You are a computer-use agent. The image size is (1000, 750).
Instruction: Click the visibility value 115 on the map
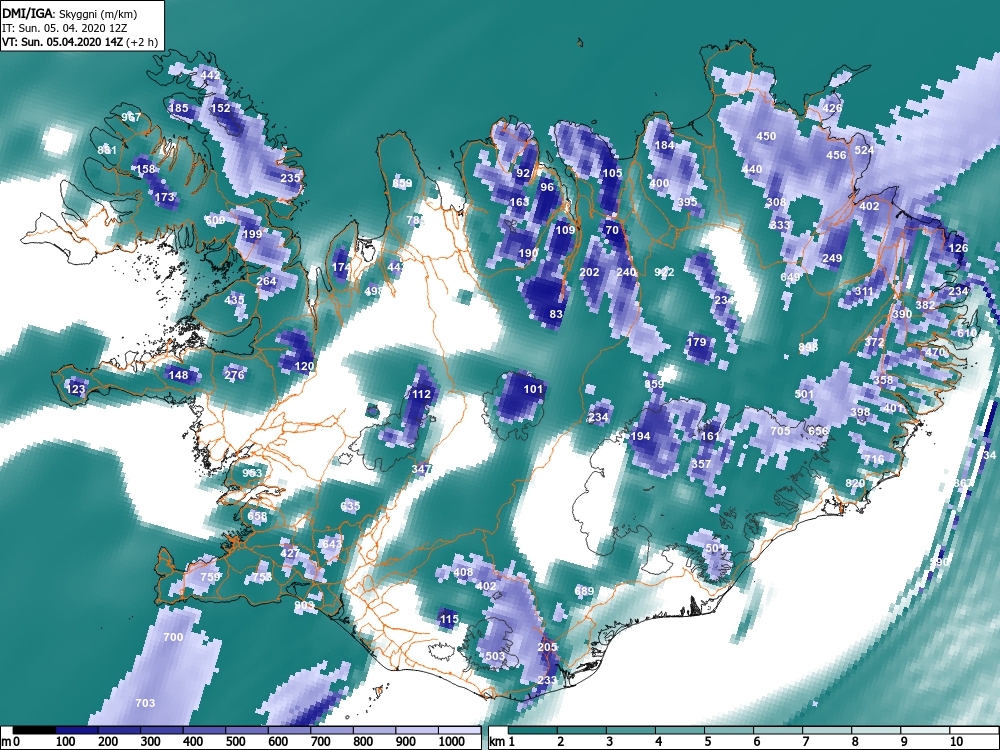[x=449, y=619]
